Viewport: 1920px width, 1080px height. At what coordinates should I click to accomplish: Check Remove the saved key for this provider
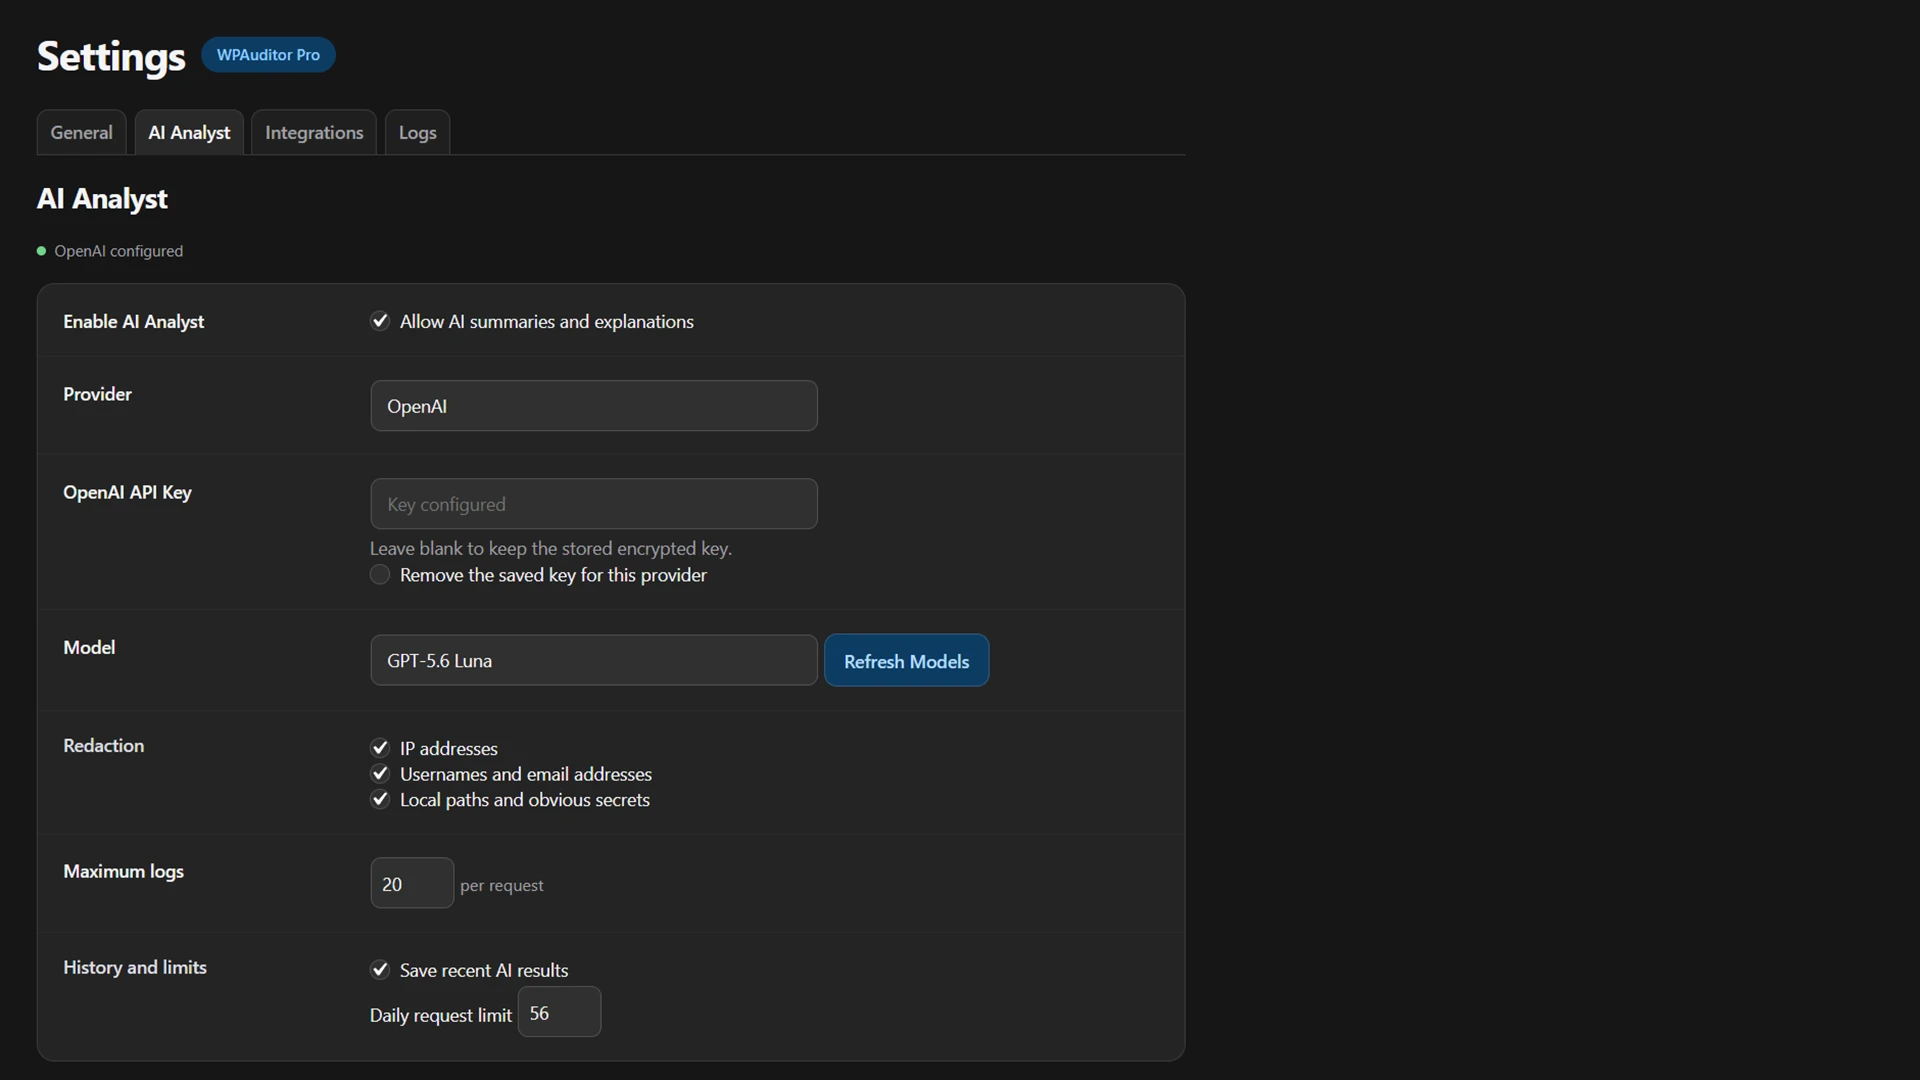tap(380, 575)
